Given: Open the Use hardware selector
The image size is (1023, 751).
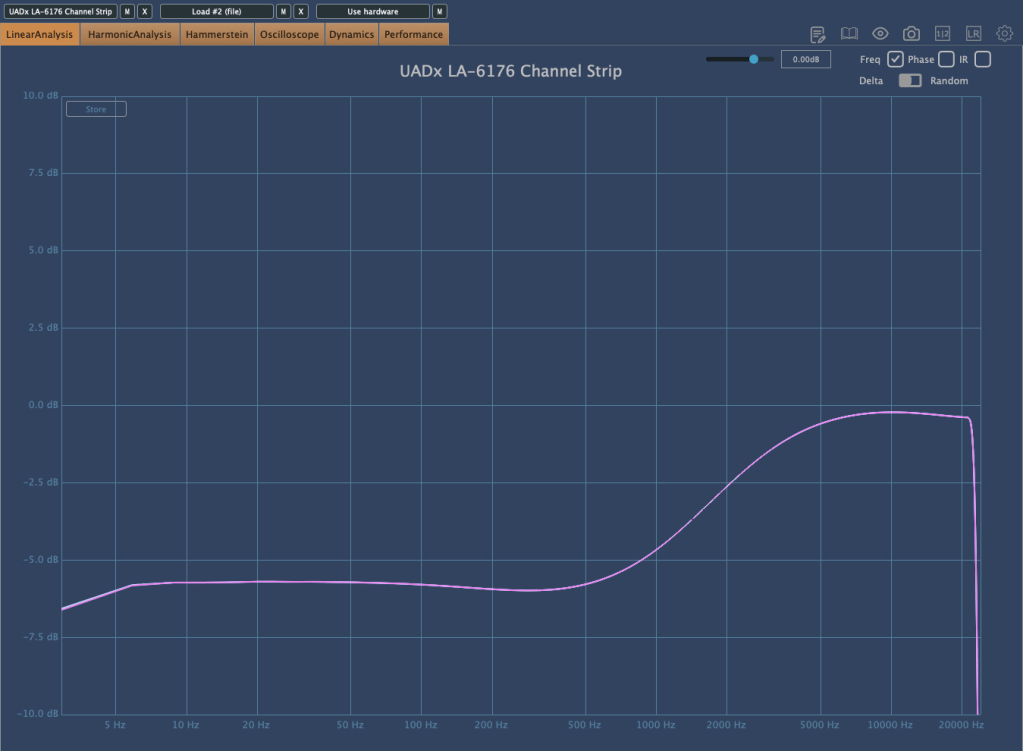Looking at the screenshot, I should [x=372, y=12].
